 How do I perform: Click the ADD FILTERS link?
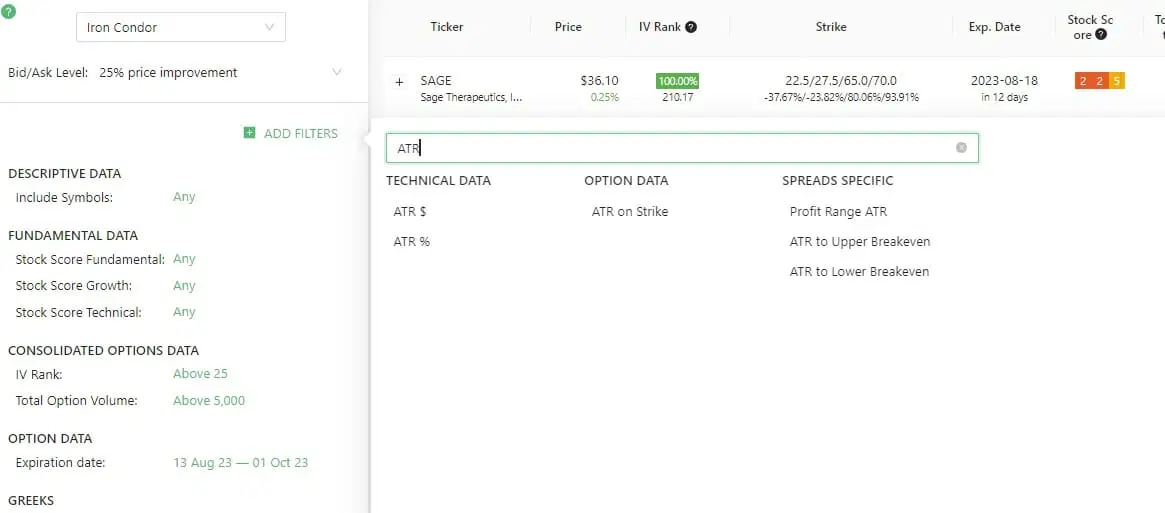(300, 134)
